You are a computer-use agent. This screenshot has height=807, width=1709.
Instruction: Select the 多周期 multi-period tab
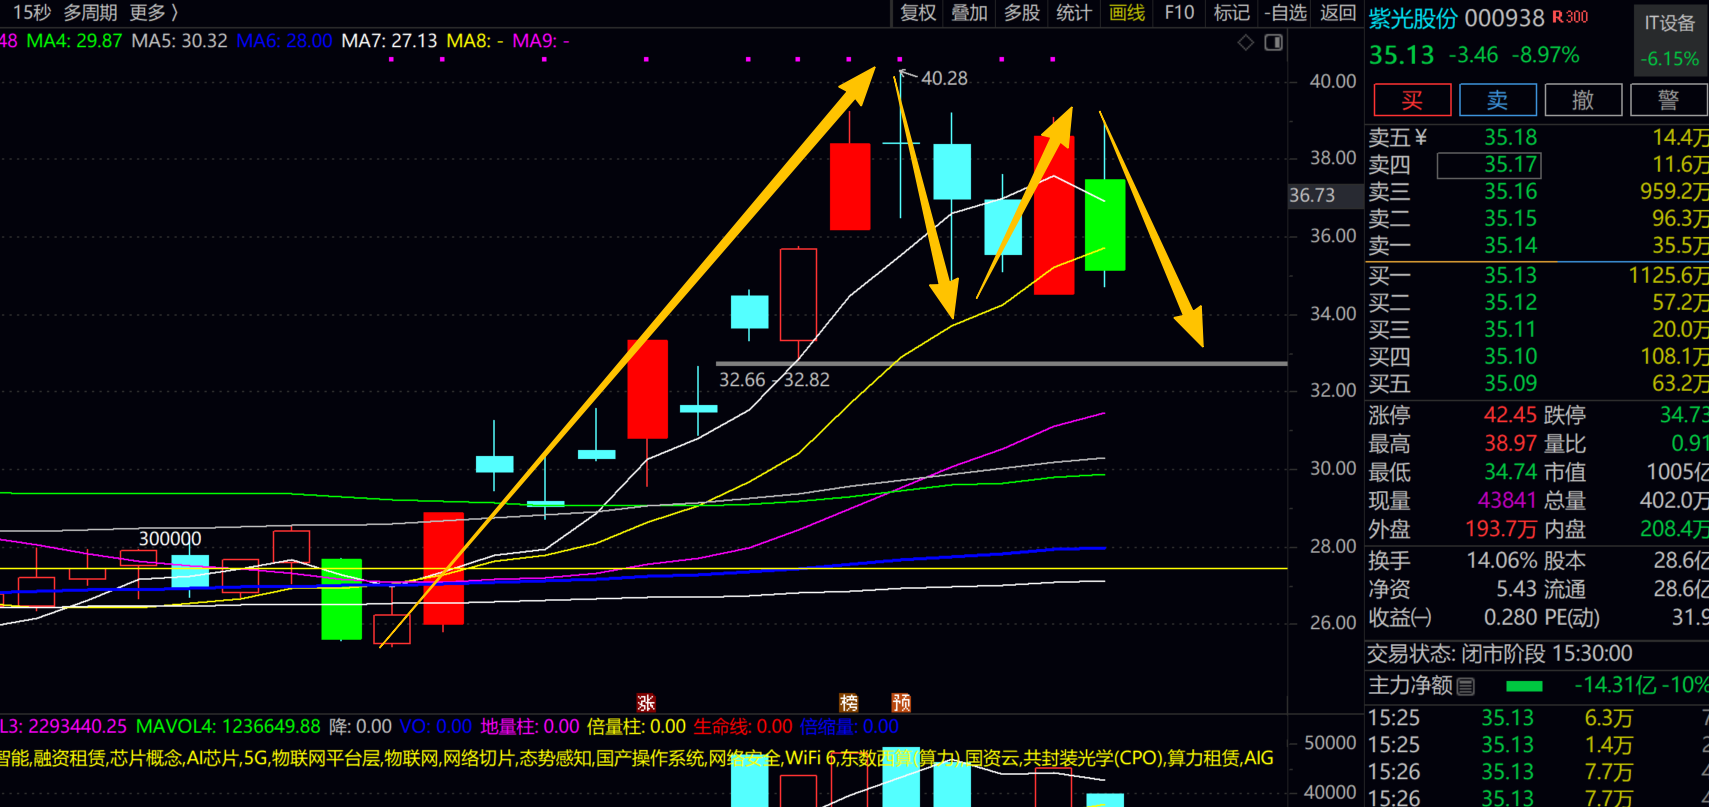tap(91, 13)
